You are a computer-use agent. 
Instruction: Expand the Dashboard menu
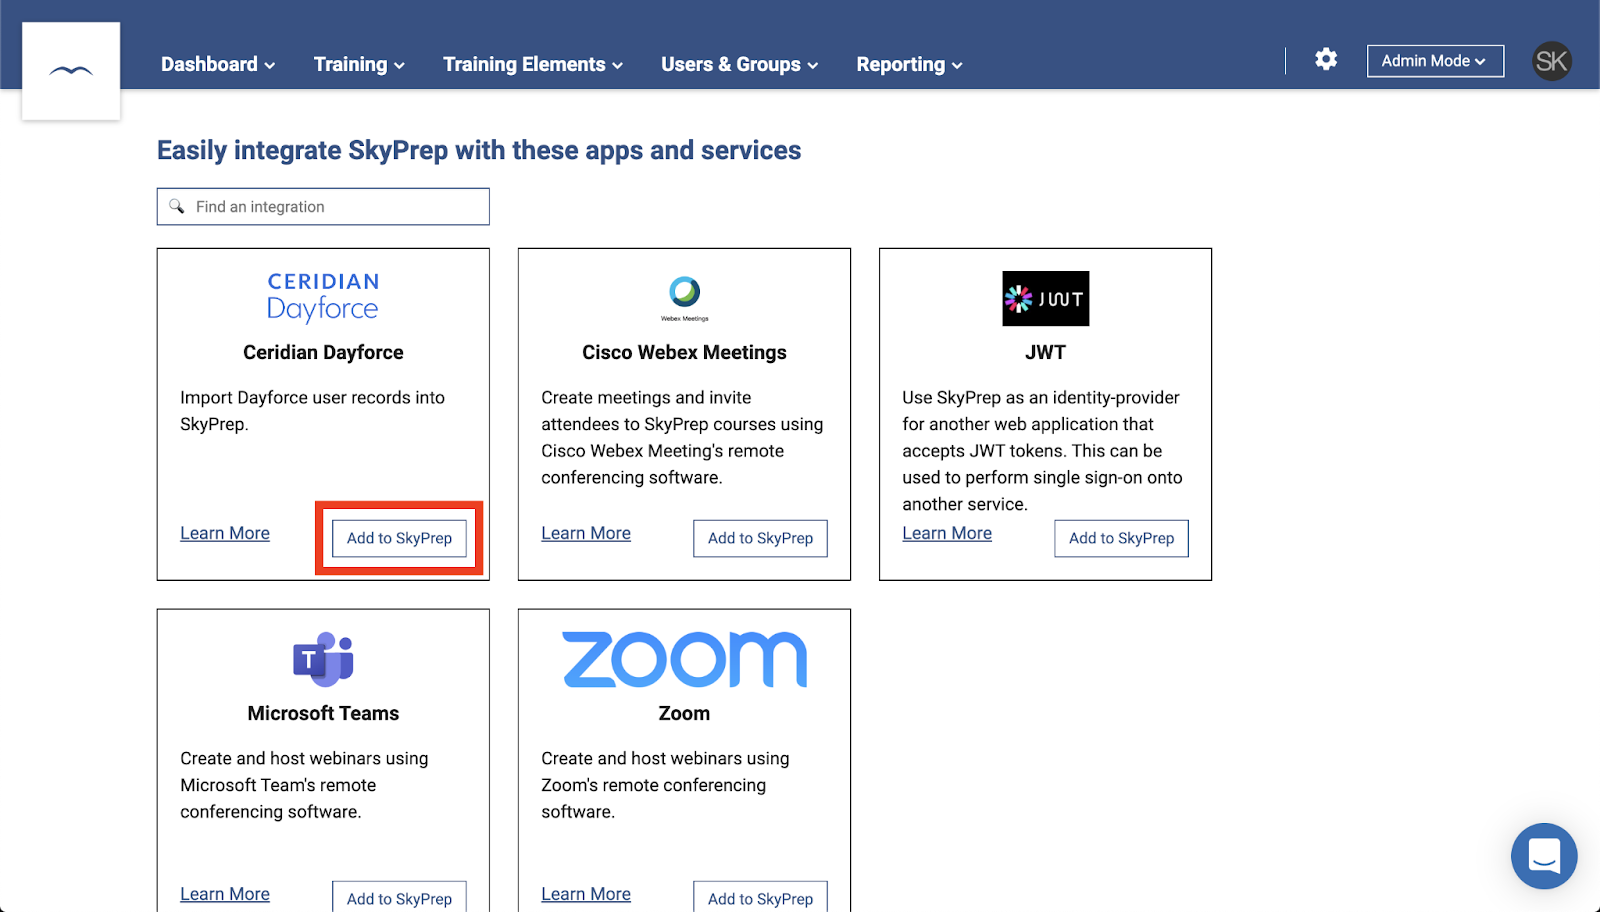click(218, 64)
